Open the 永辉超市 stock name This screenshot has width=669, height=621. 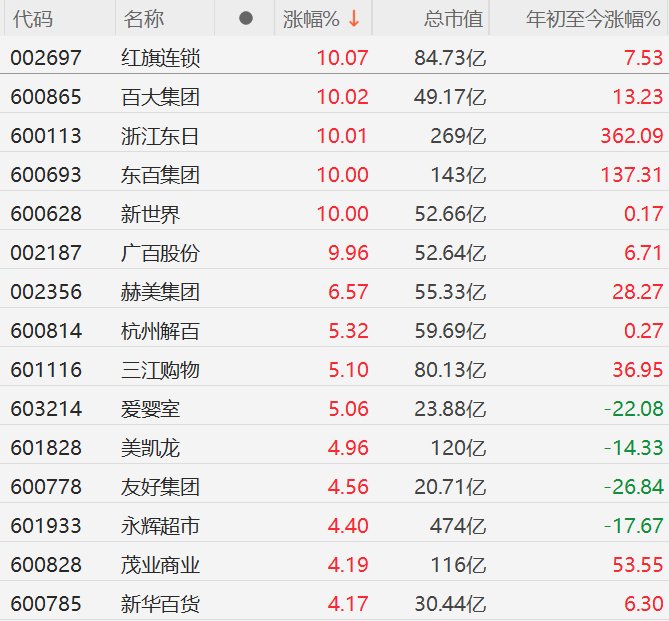[160, 526]
